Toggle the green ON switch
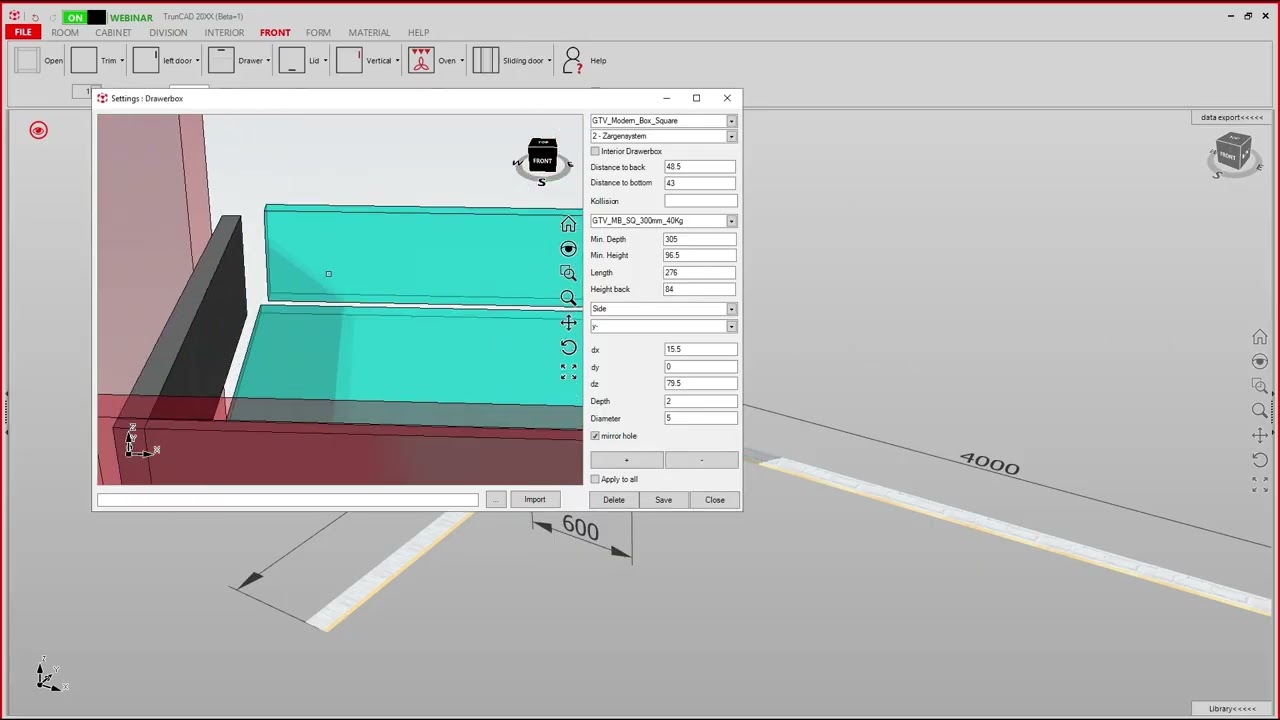This screenshot has height=720, width=1280. [x=84, y=17]
